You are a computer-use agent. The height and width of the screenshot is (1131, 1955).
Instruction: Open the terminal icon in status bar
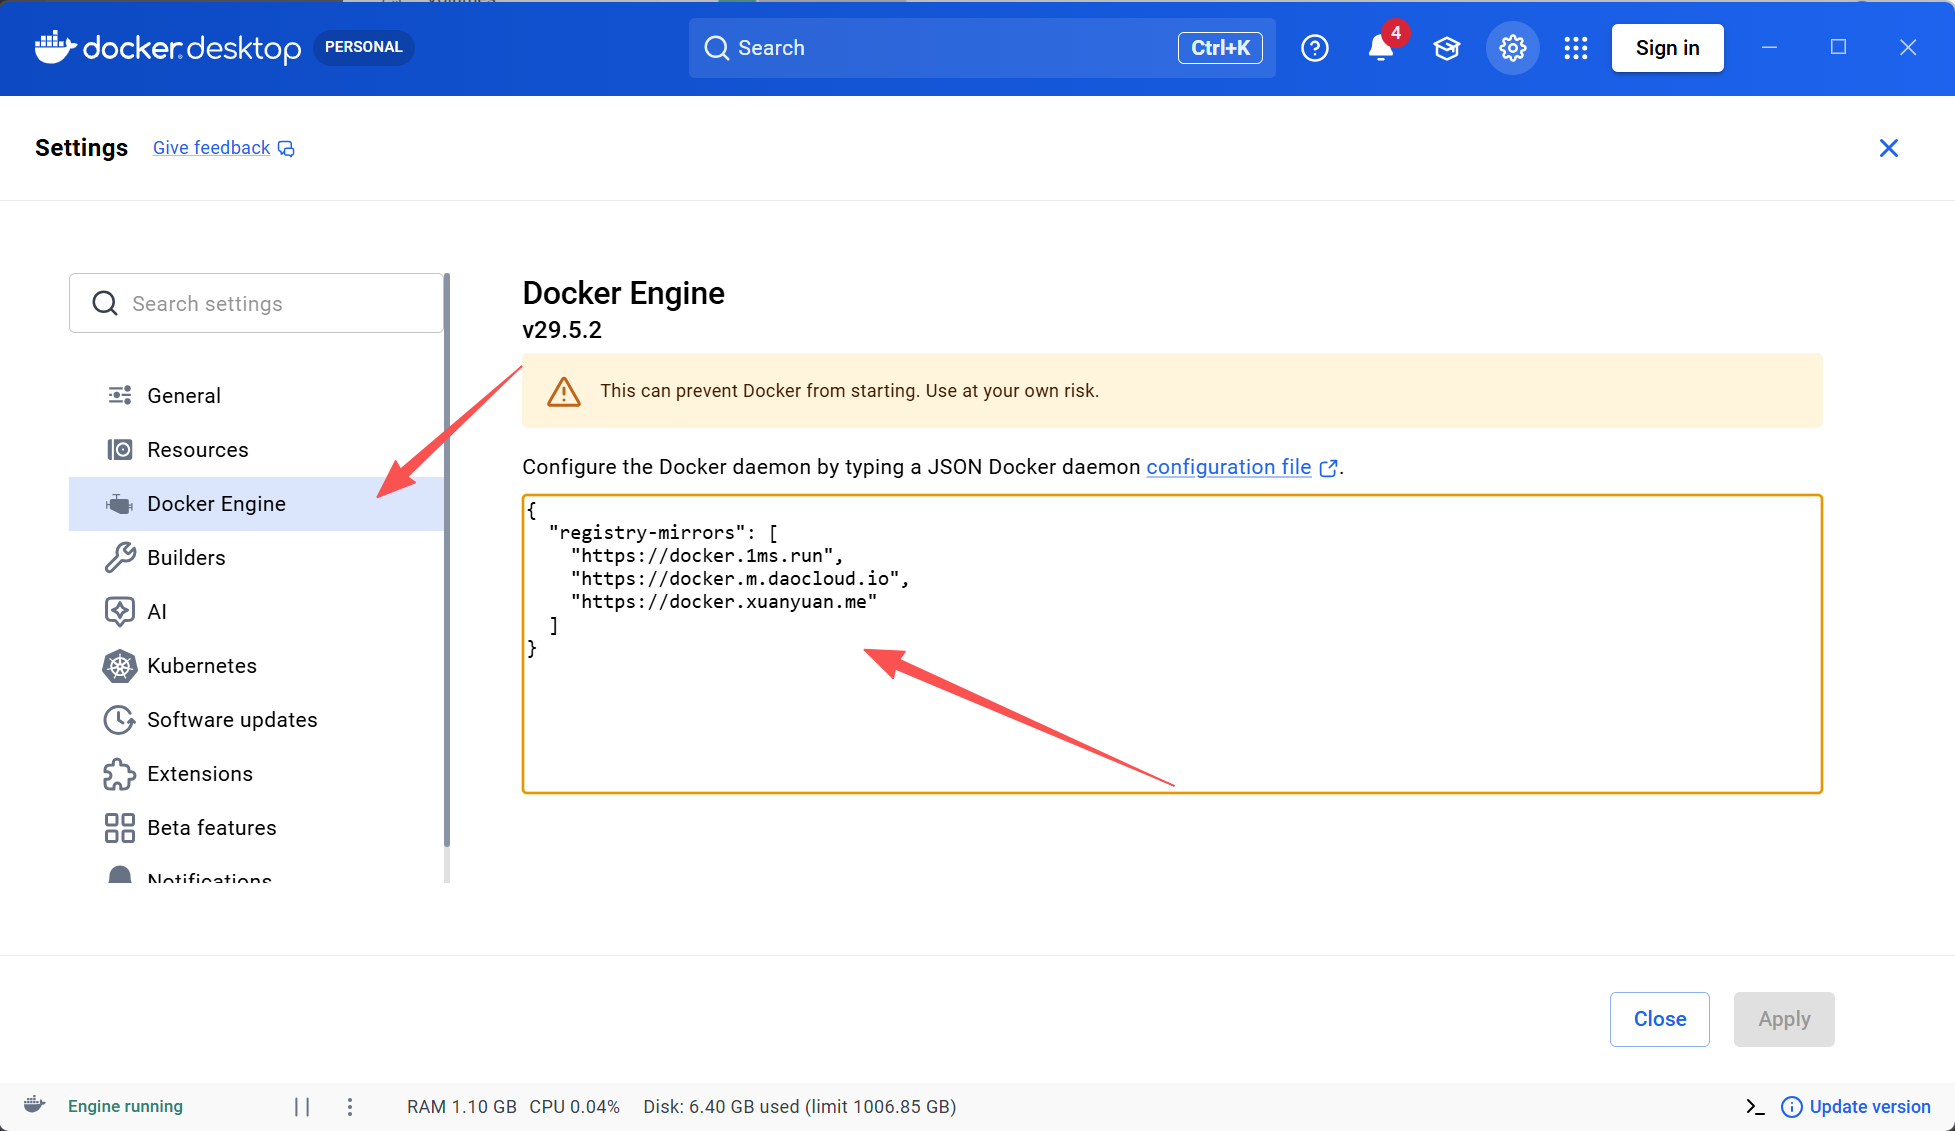pos(1755,1106)
